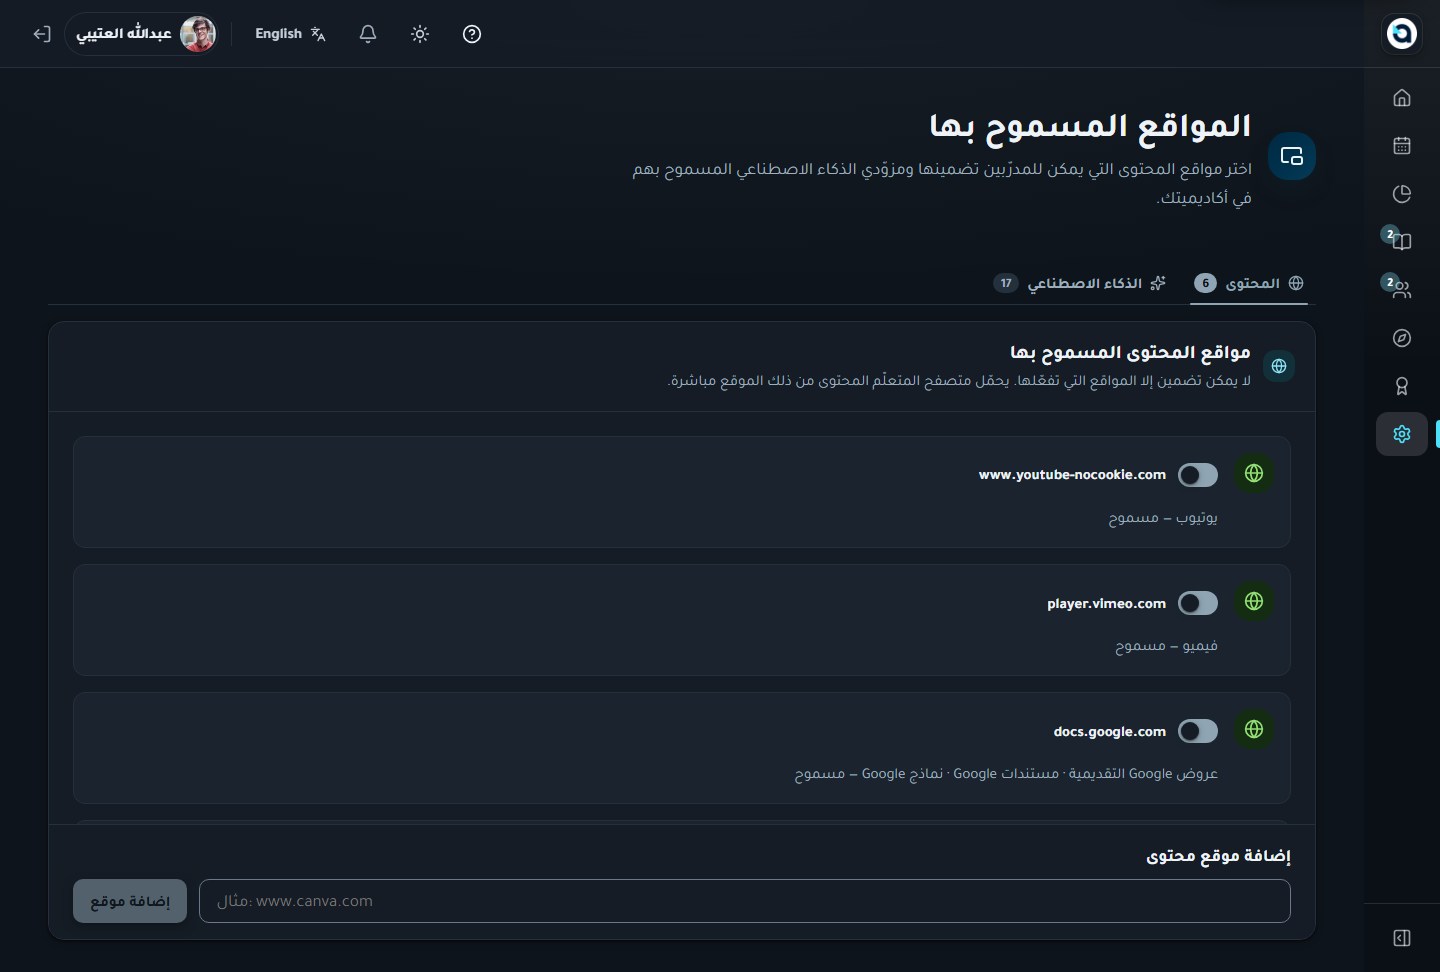Screen dimensions: 1440x972
Task: Click the player.vimeo.com domain text
Action: click(1106, 603)
